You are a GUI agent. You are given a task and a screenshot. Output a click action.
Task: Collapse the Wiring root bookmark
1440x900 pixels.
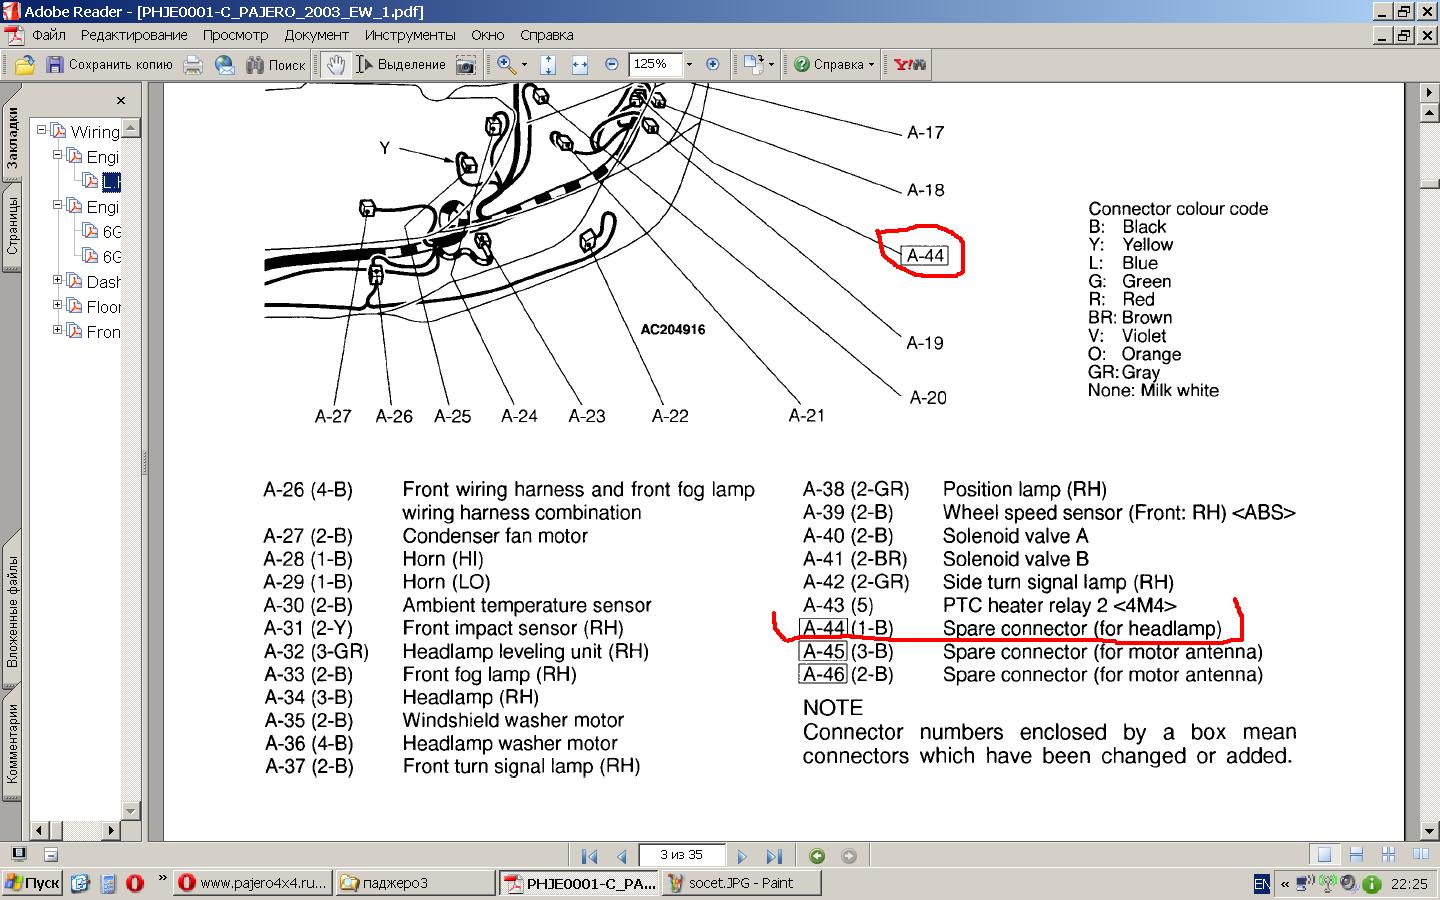click(x=41, y=130)
